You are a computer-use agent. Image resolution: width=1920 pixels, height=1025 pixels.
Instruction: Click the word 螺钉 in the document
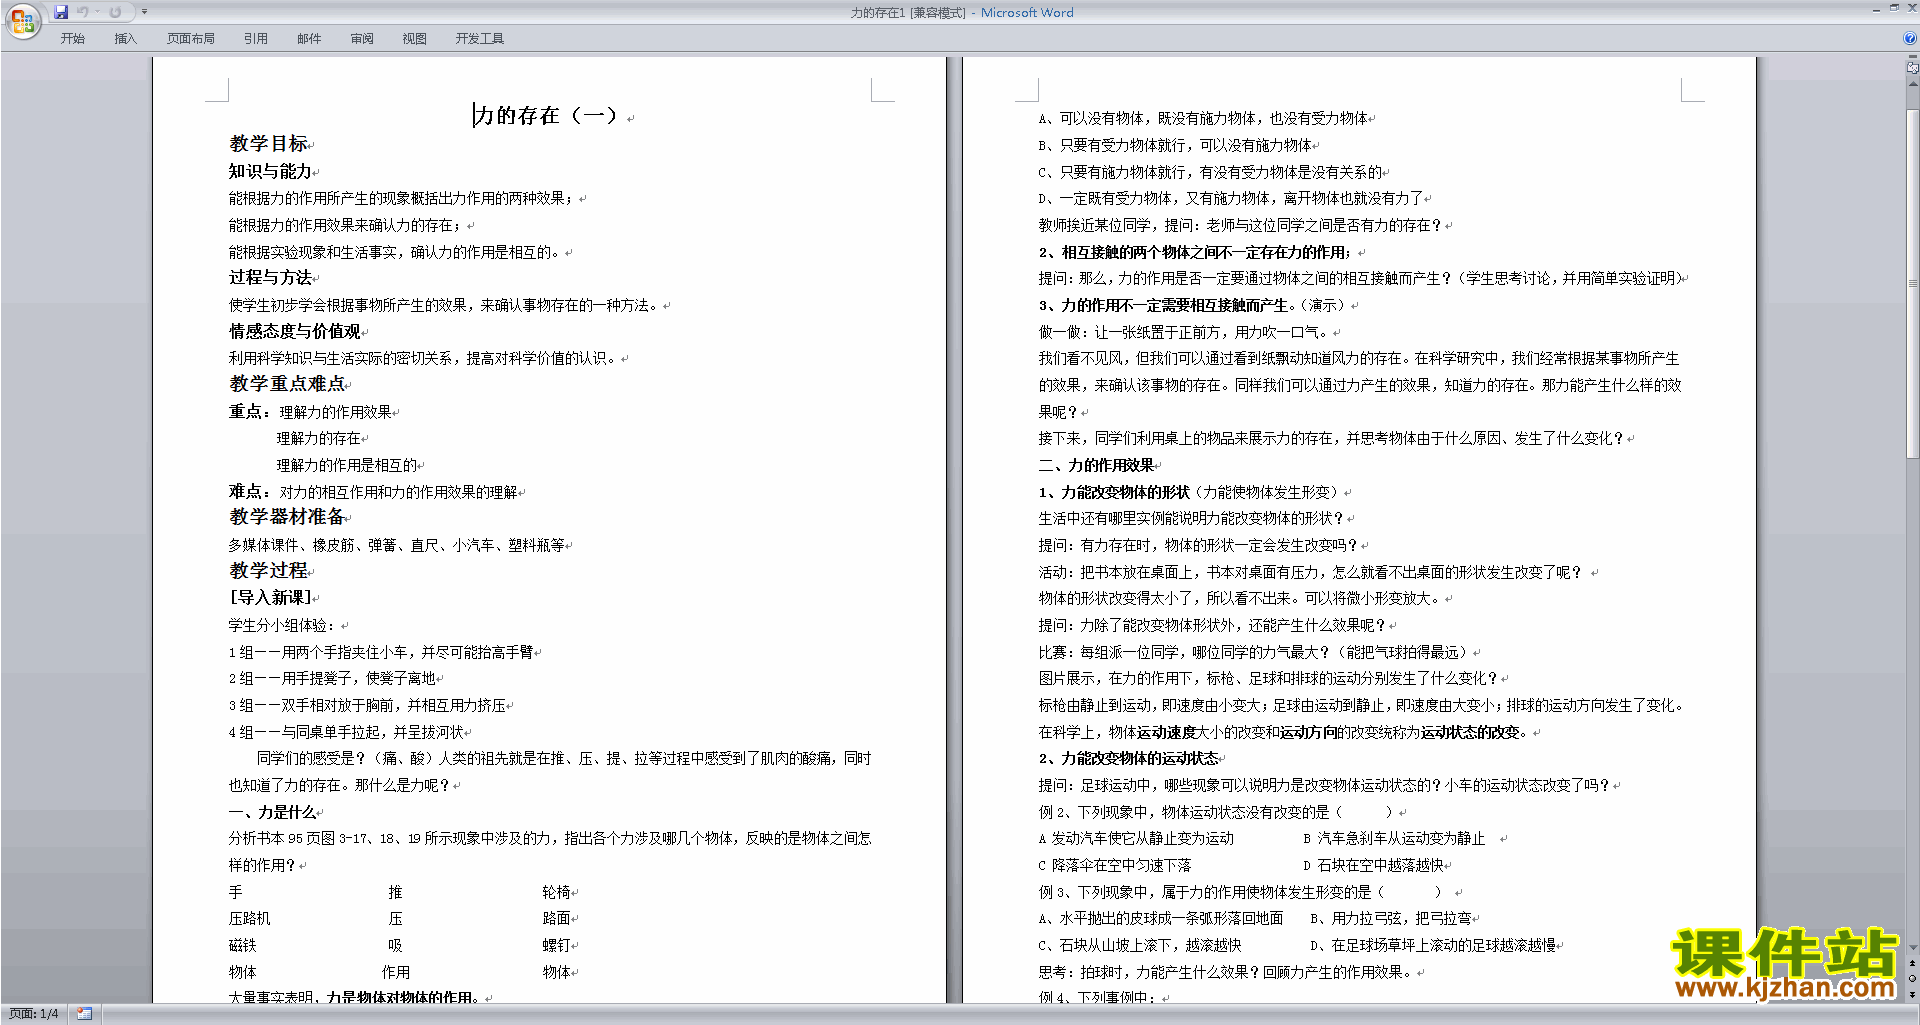pos(556,945)
